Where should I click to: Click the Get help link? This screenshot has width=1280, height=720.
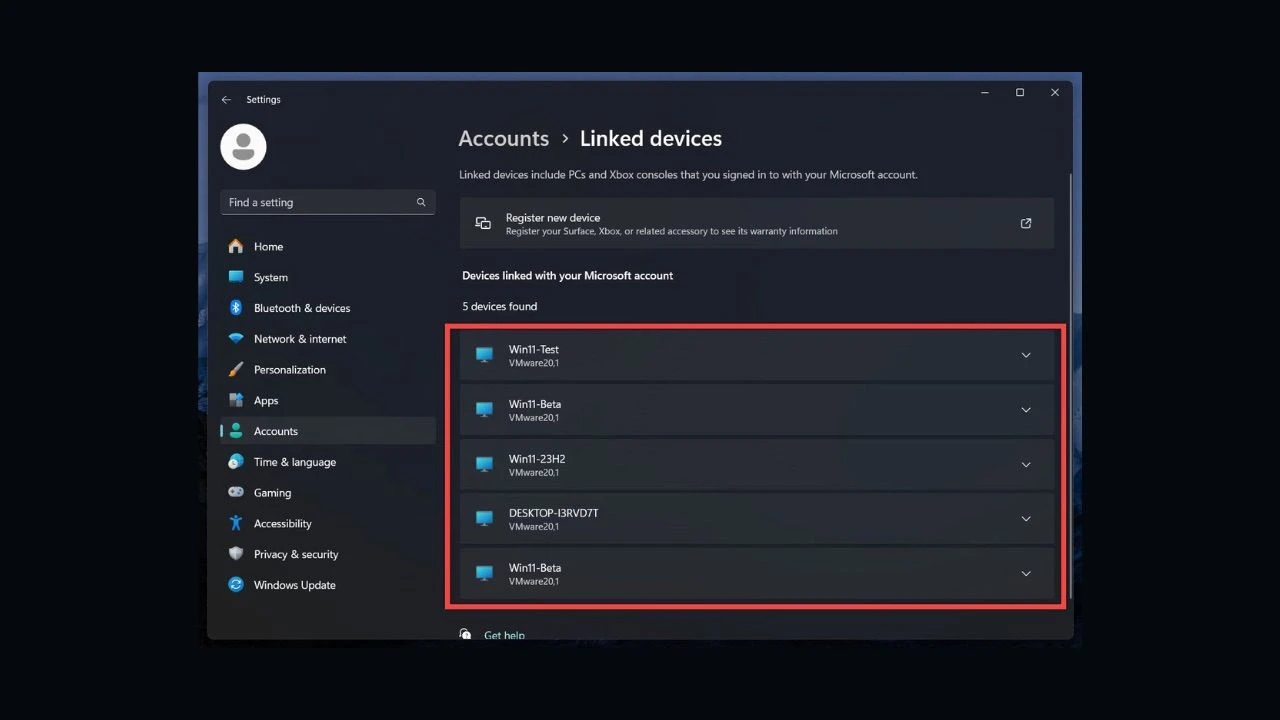tap(504, 634)
